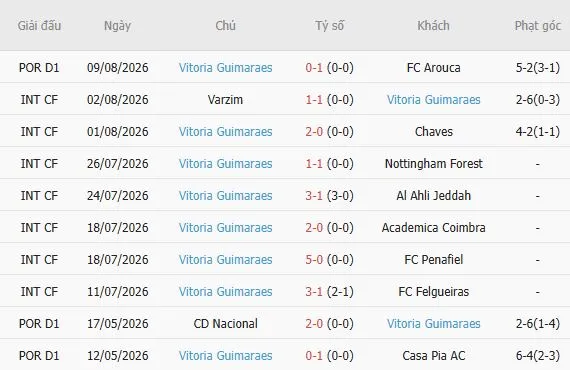This screenshot has height=370, width=570.
Task: Open Vitoria Guimaraes link in 09/08/2026 row
Action: tap(225, 68)
